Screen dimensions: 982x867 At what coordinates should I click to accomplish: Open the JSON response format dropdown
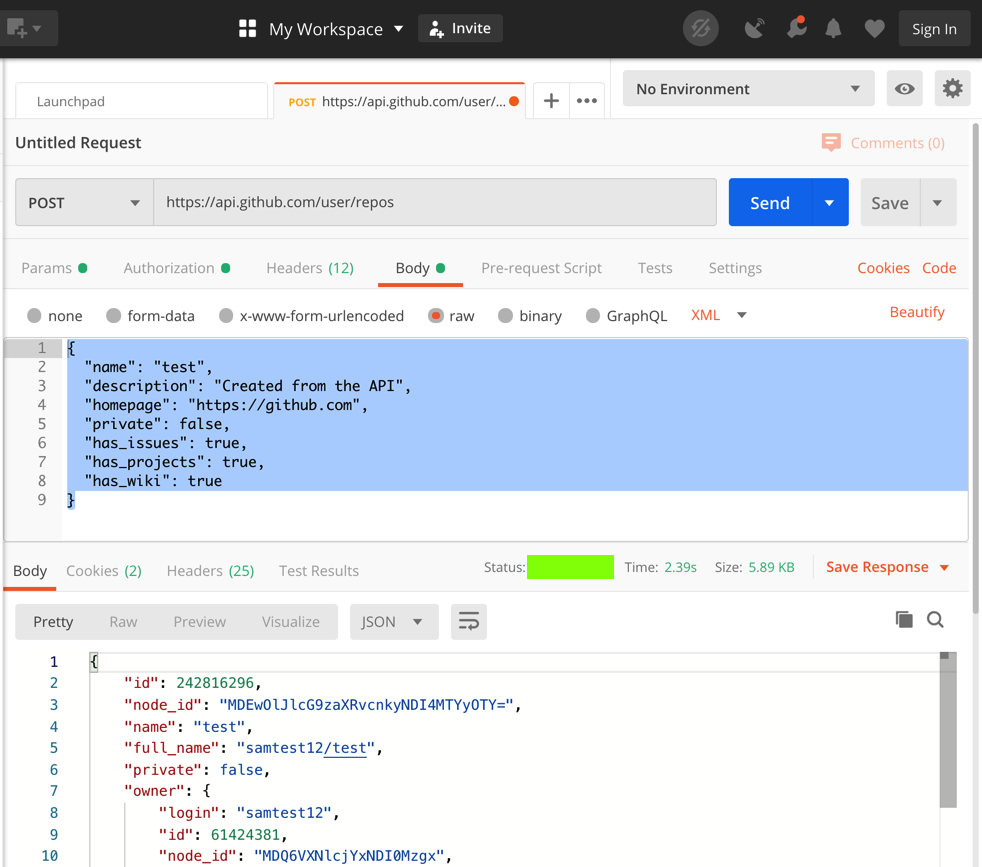(x=392, y=622)
